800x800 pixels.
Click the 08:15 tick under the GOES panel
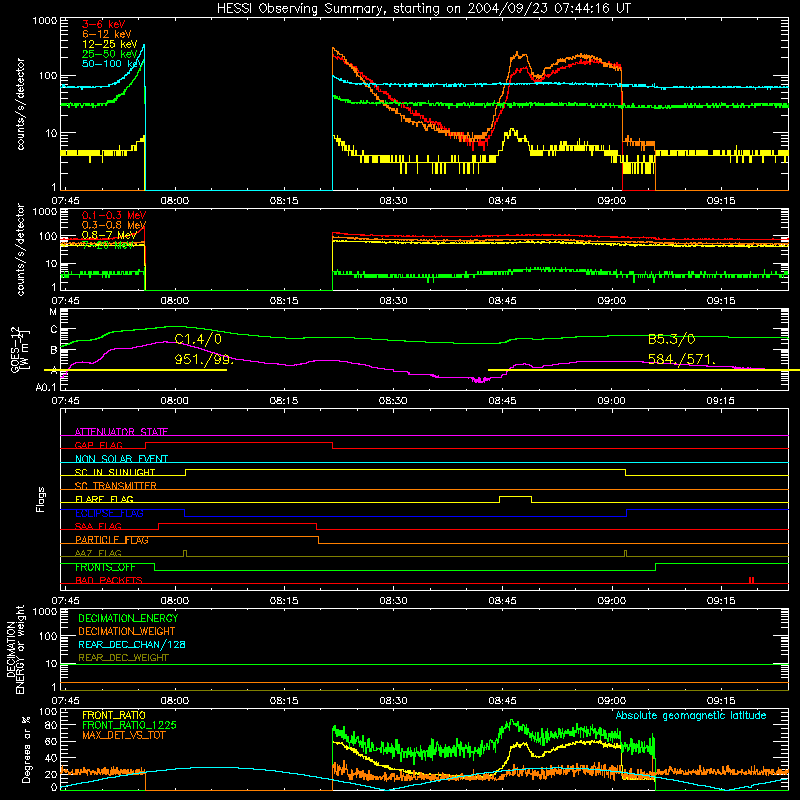(284, 401)
